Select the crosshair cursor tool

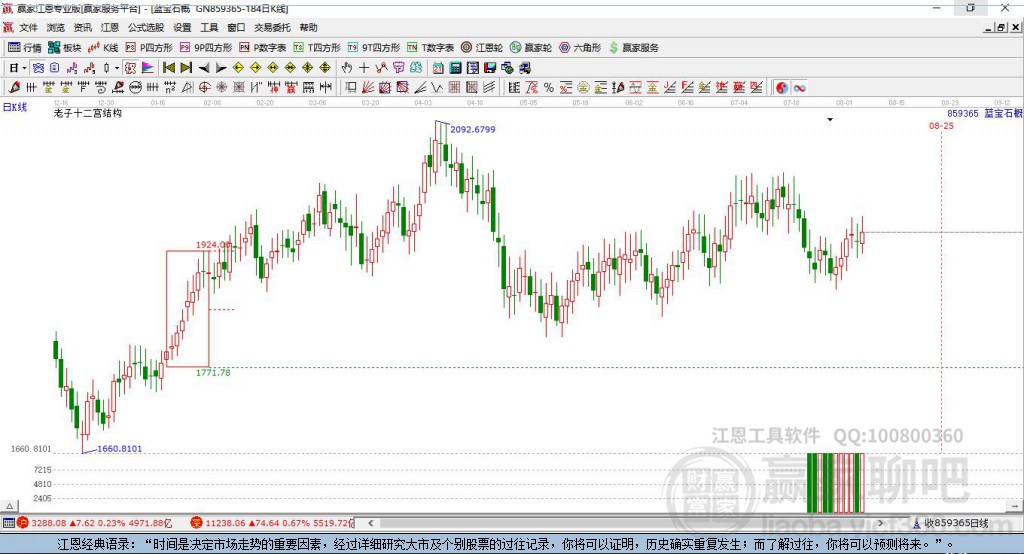tap(364, 68)
